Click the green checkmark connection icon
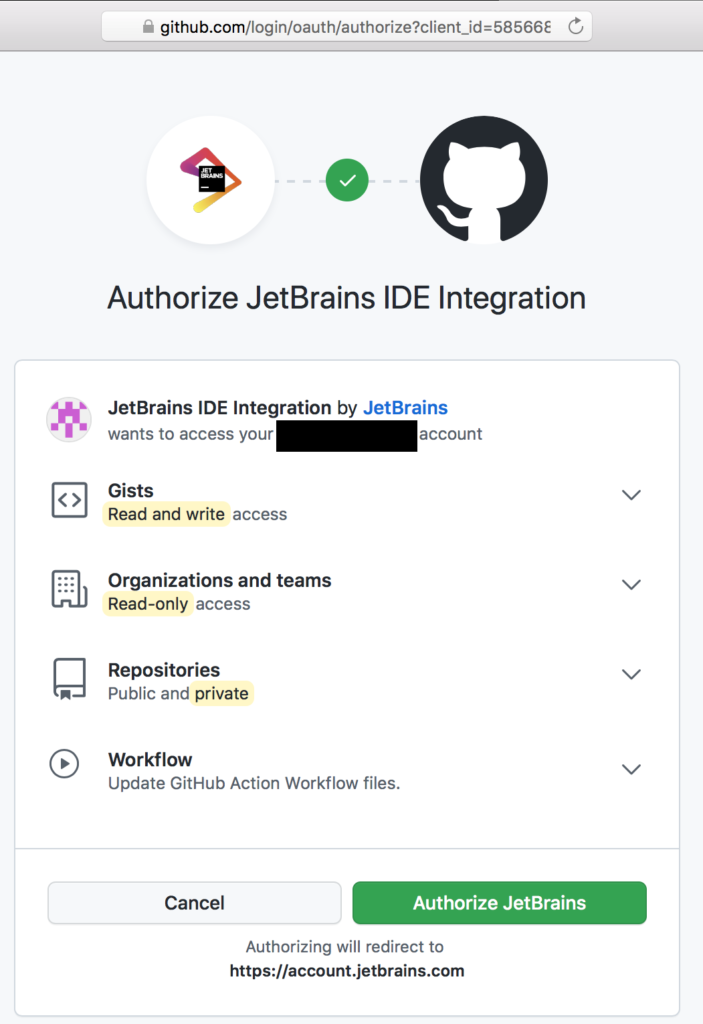 (347, 181)
